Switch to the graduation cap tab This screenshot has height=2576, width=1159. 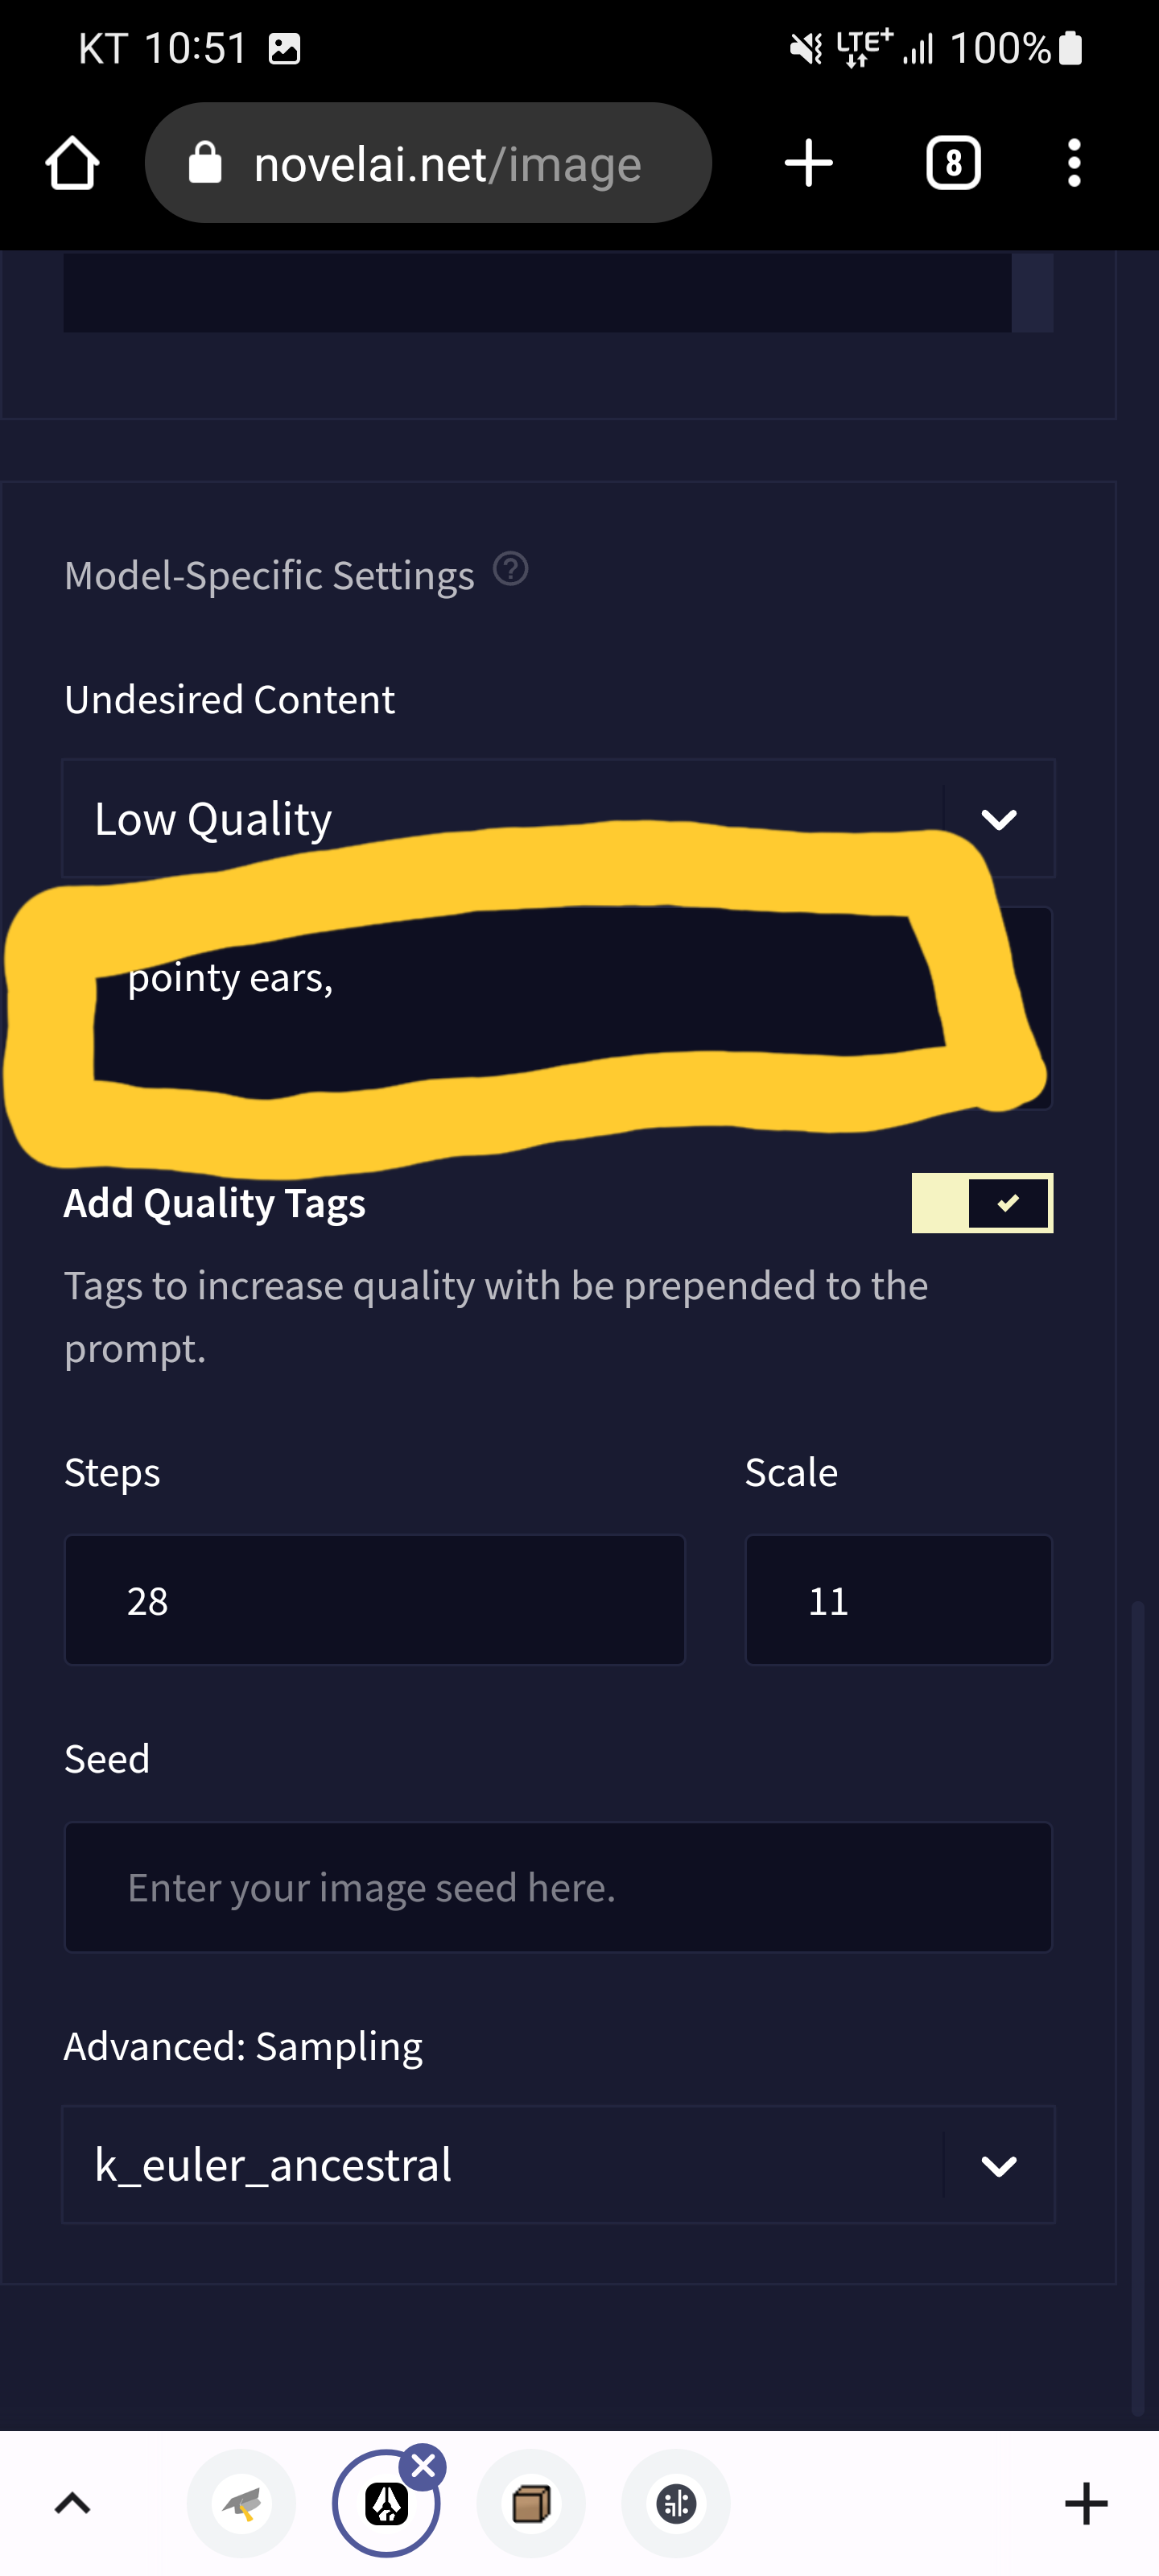[x=242, y=2503]
